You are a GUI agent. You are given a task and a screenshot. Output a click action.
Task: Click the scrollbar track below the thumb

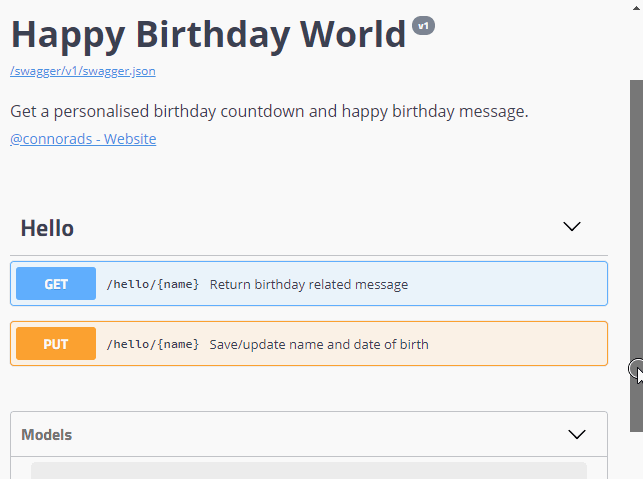pyautogui.click(x=635, y=455)
